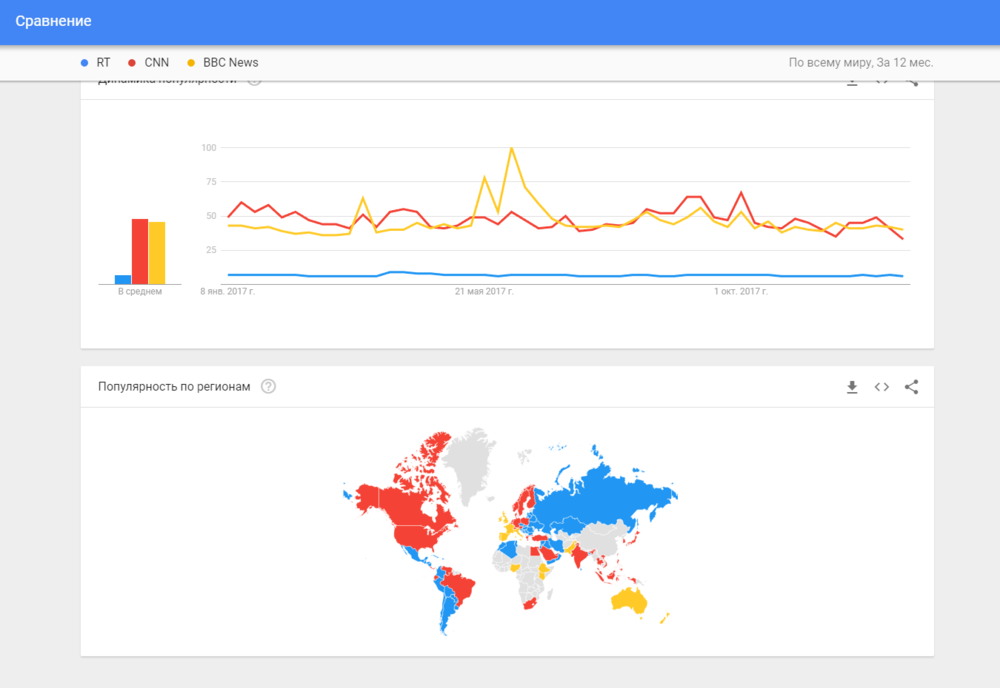Click the blue RT legend dot
1000x688 pixels.
(84, 62)
